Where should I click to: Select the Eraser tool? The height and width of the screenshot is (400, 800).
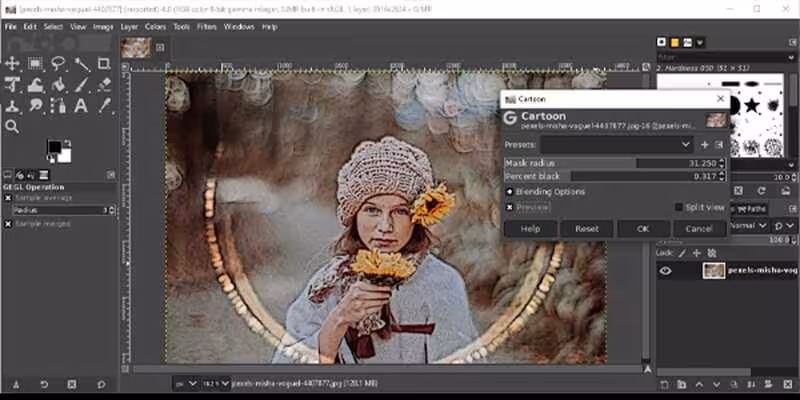104,85
